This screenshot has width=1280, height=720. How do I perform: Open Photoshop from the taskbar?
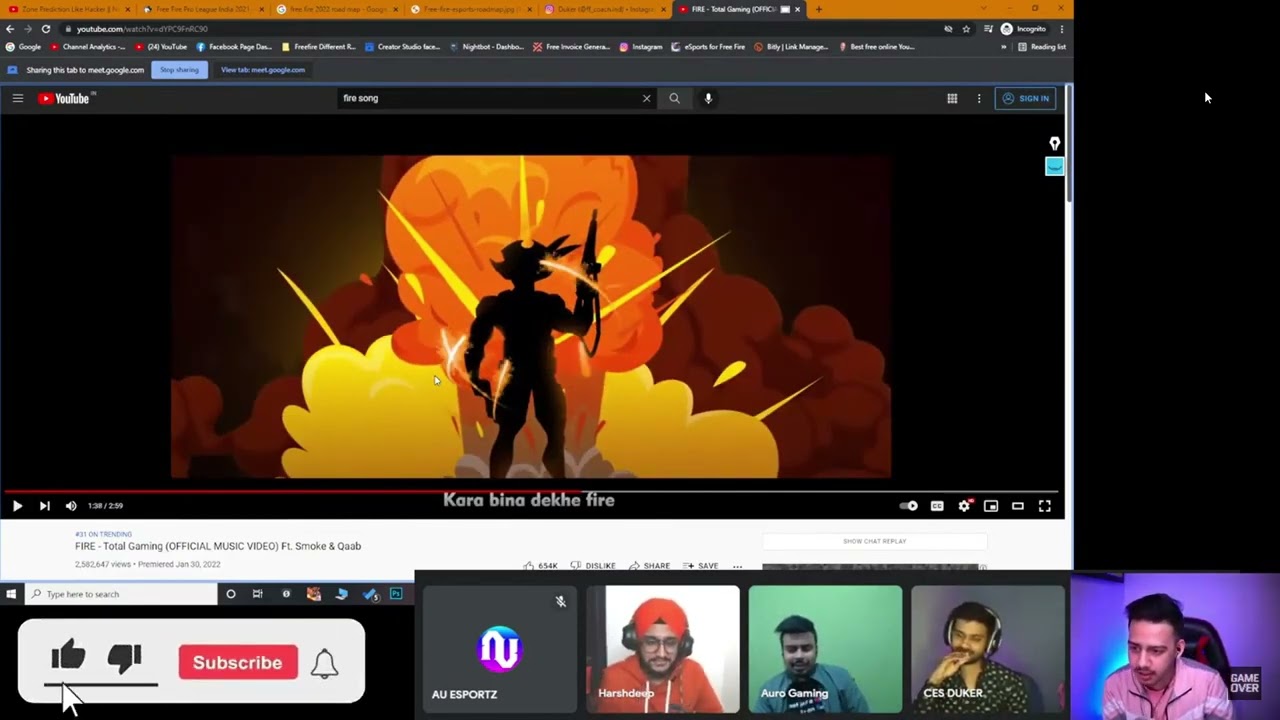396,594
